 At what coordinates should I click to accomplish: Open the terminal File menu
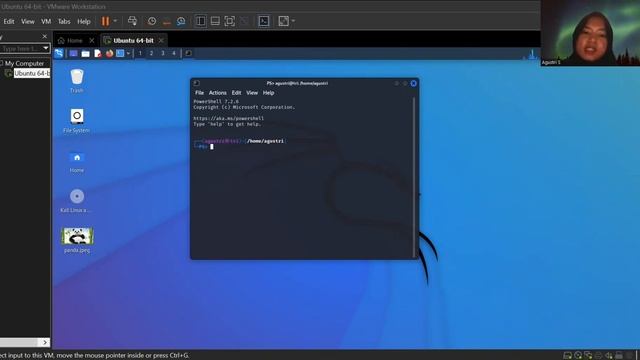199,93
